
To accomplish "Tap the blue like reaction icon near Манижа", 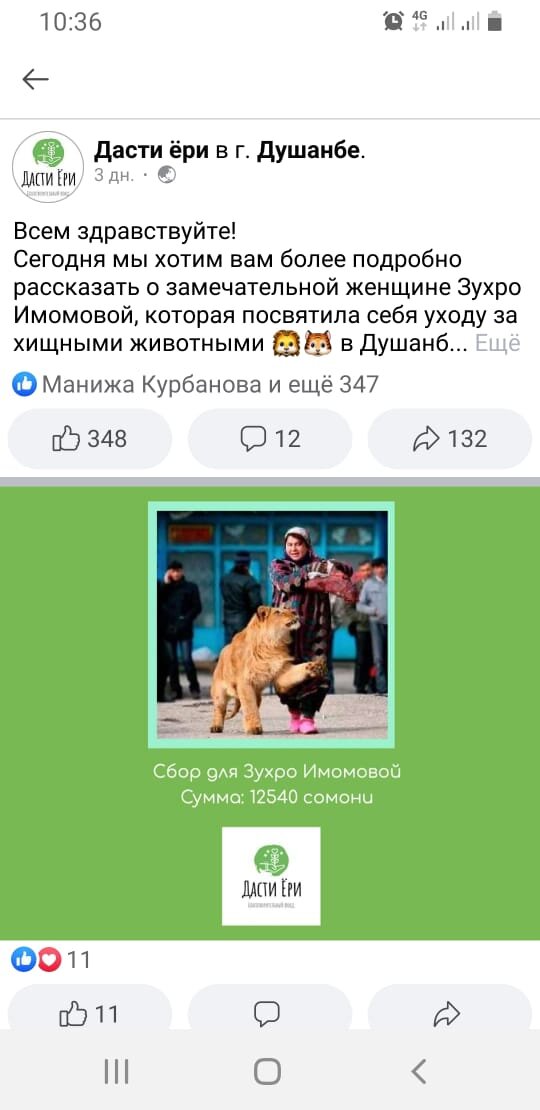I will [x=25, y=385].
